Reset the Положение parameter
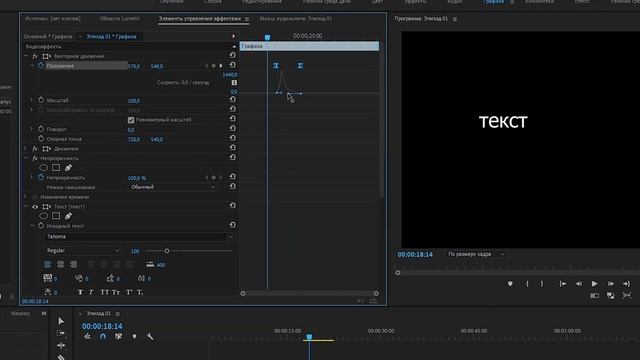 pyautogui.click(x=232, y=65)
